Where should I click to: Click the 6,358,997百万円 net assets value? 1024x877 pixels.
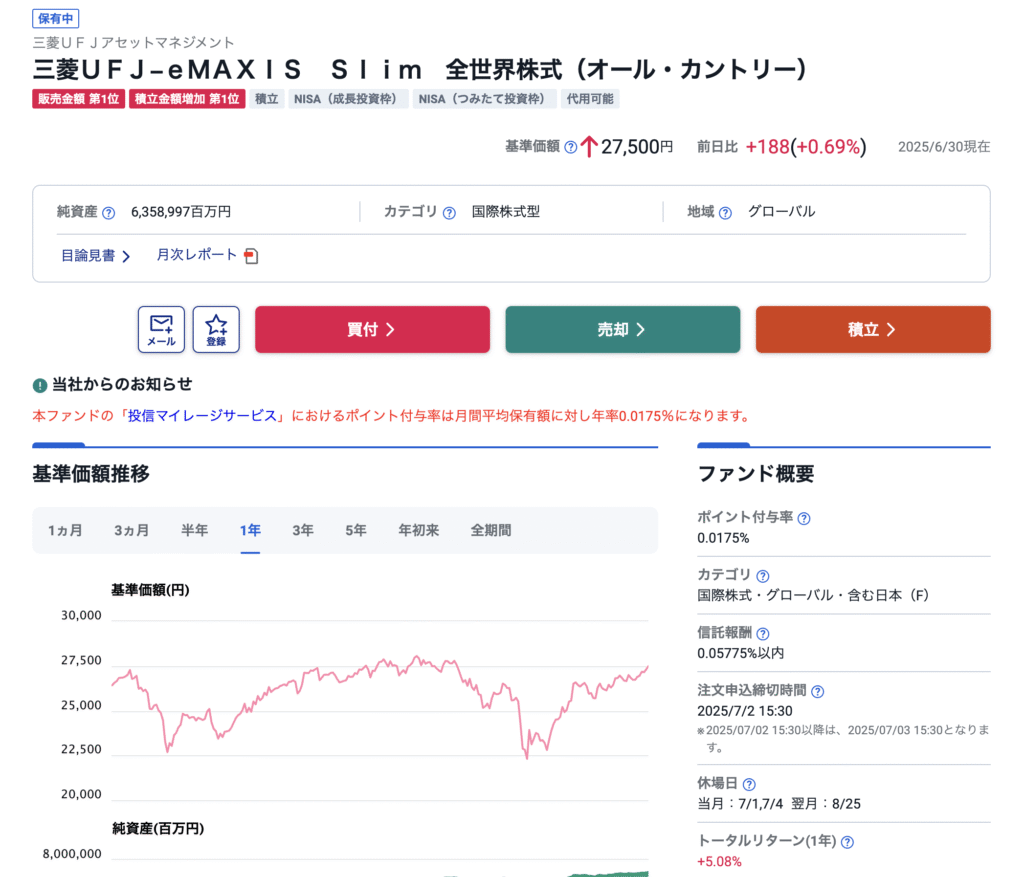tap(181, 212)
